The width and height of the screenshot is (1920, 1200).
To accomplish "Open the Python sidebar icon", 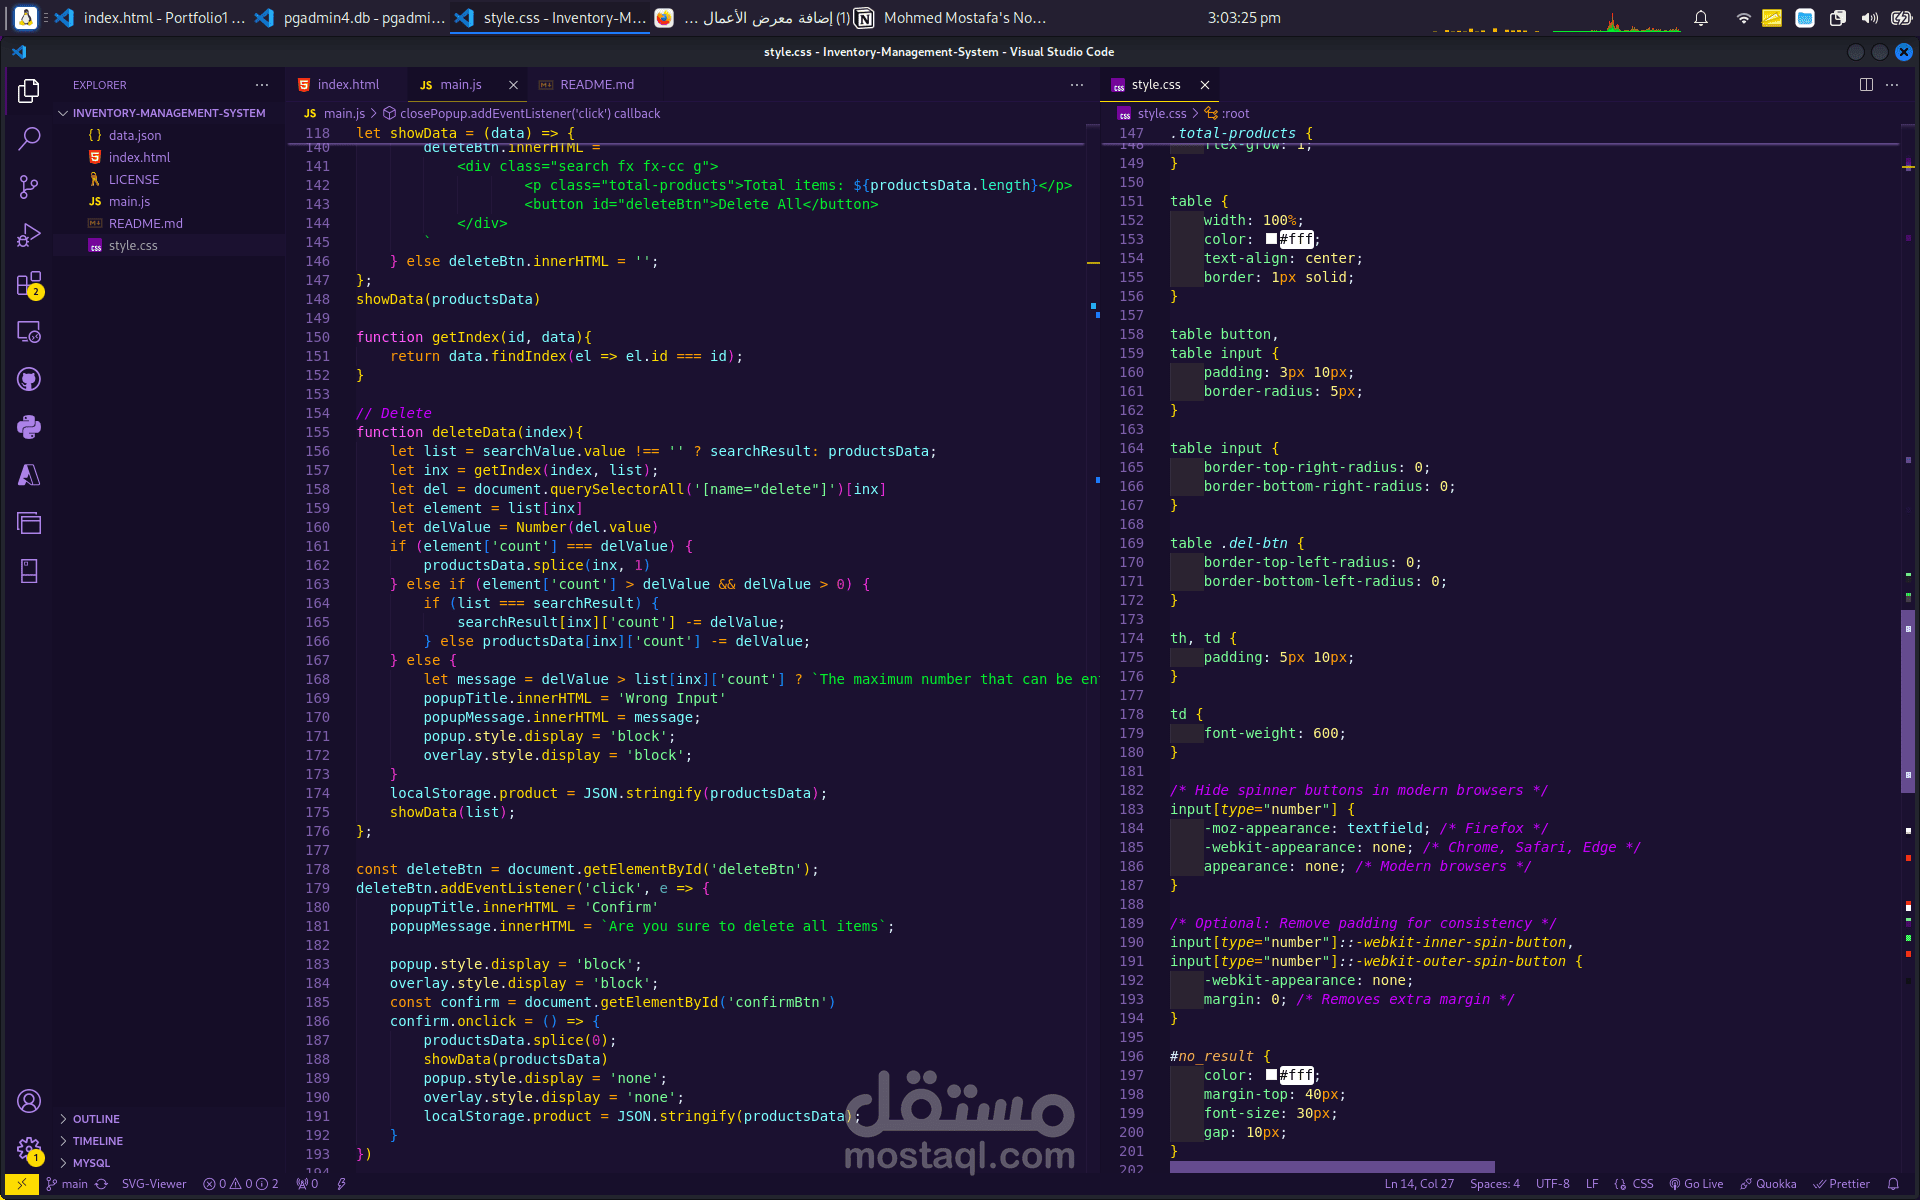I will pos(29,427).
